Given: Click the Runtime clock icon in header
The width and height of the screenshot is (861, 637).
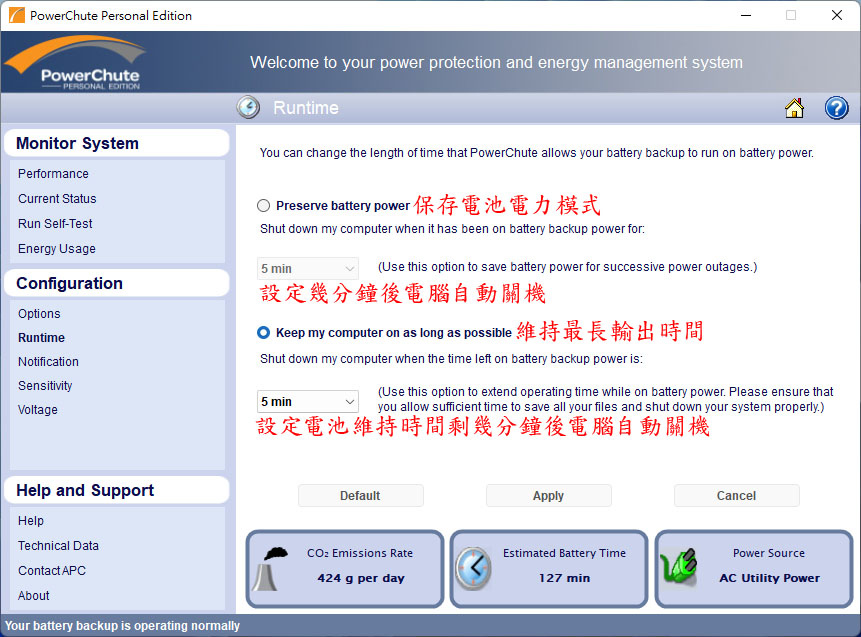Looking at the screenshot, I should click(248, 107).
